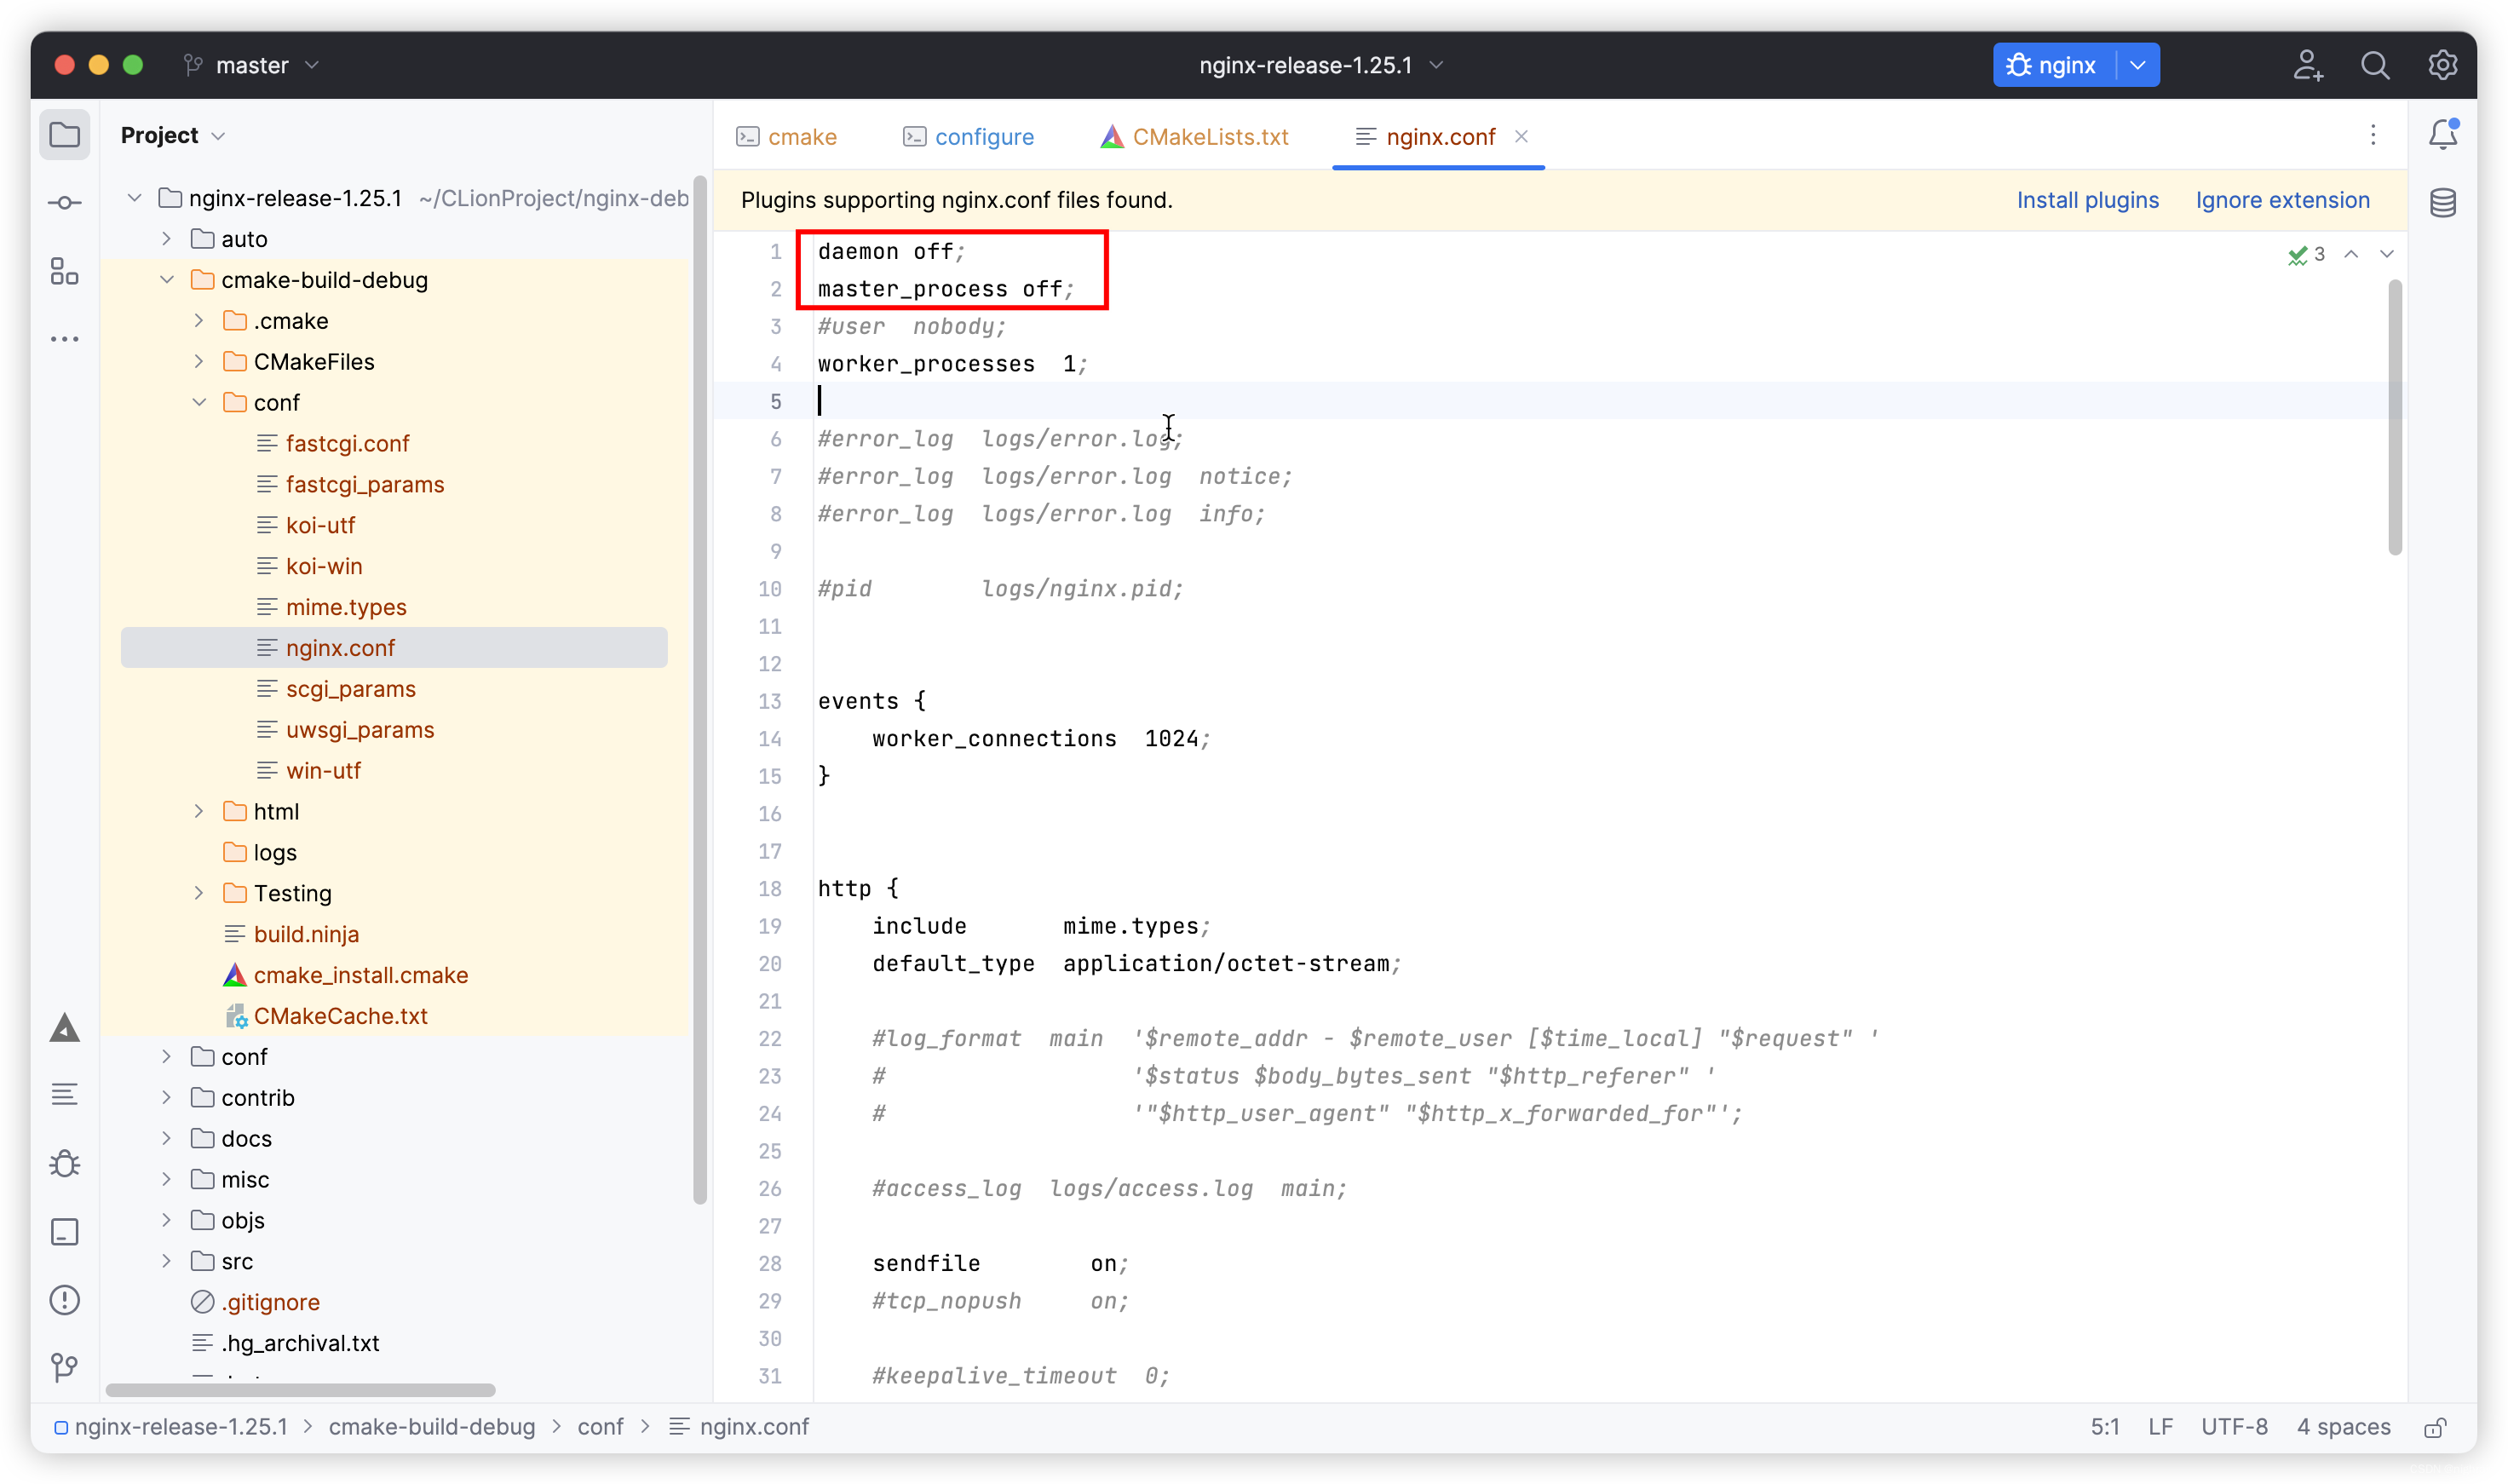Open the Terminal tool window icon
The height and width of the screenshot is (1484, 2508).
65,1232
